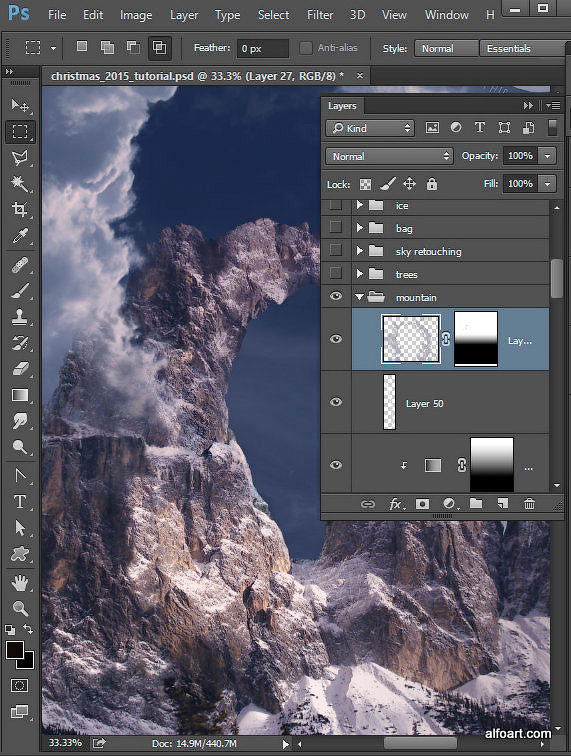571x756 pixels.
Task: Open the Image menu
Action: pos(136,15)
